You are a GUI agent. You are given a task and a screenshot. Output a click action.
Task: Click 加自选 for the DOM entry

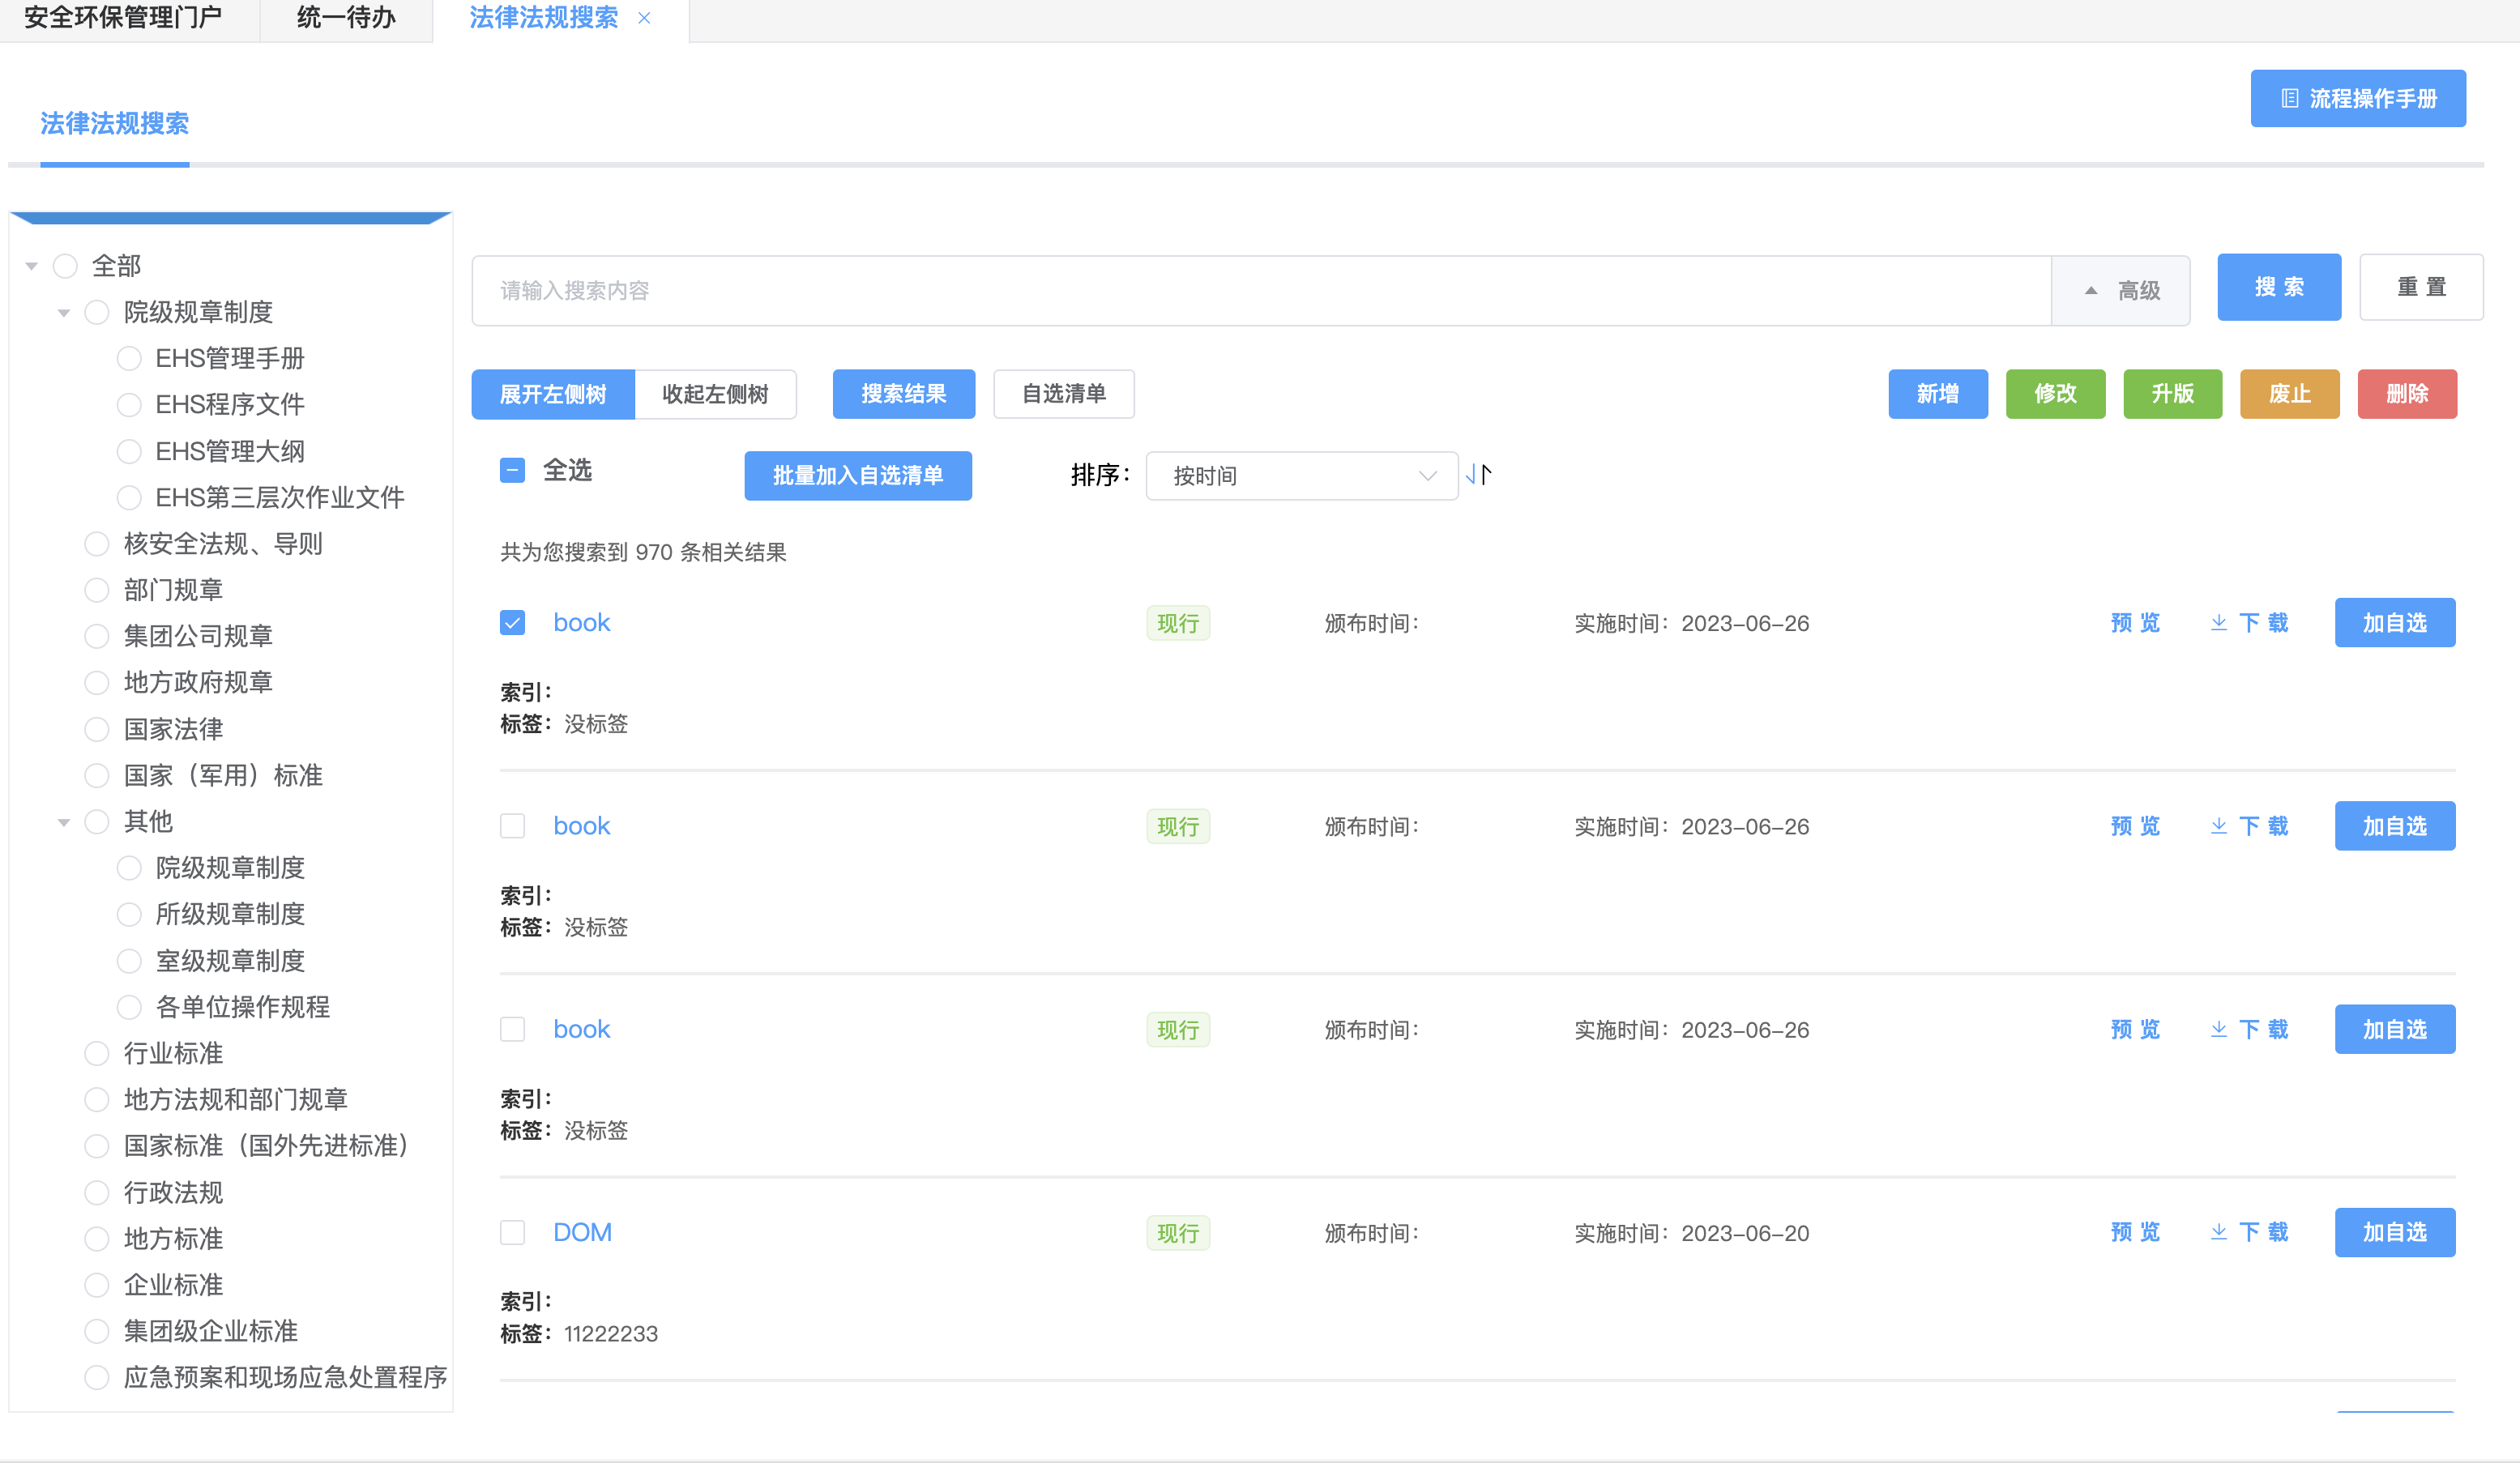pos(2395,1232)
